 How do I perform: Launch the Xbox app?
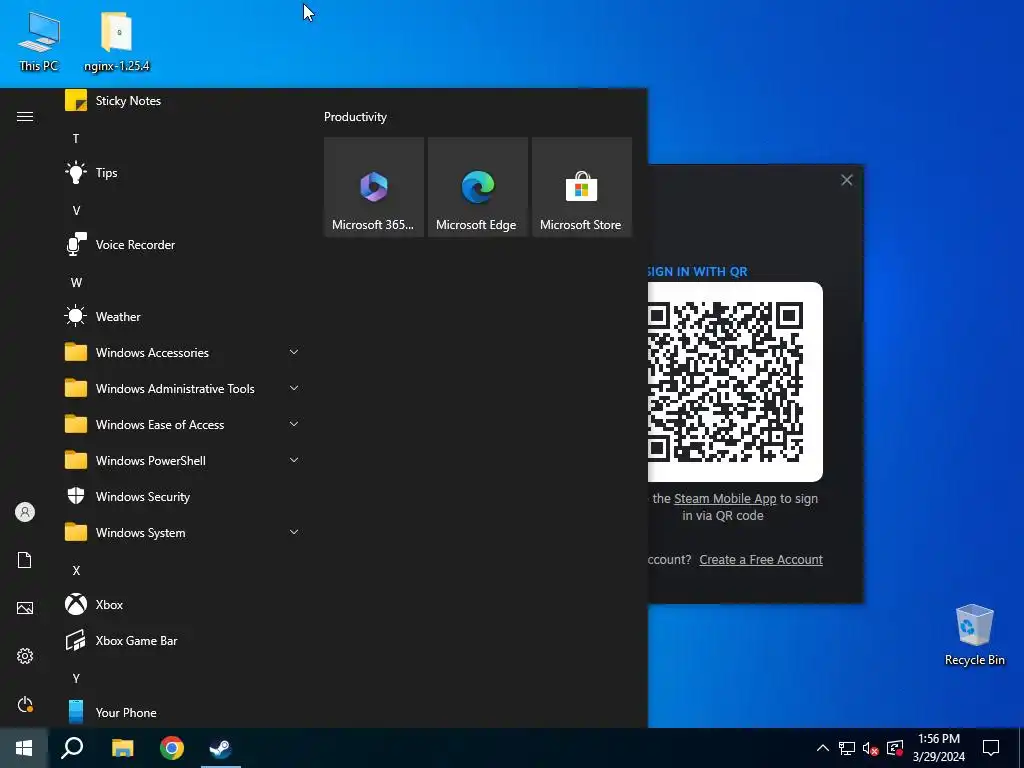[182, 605]
